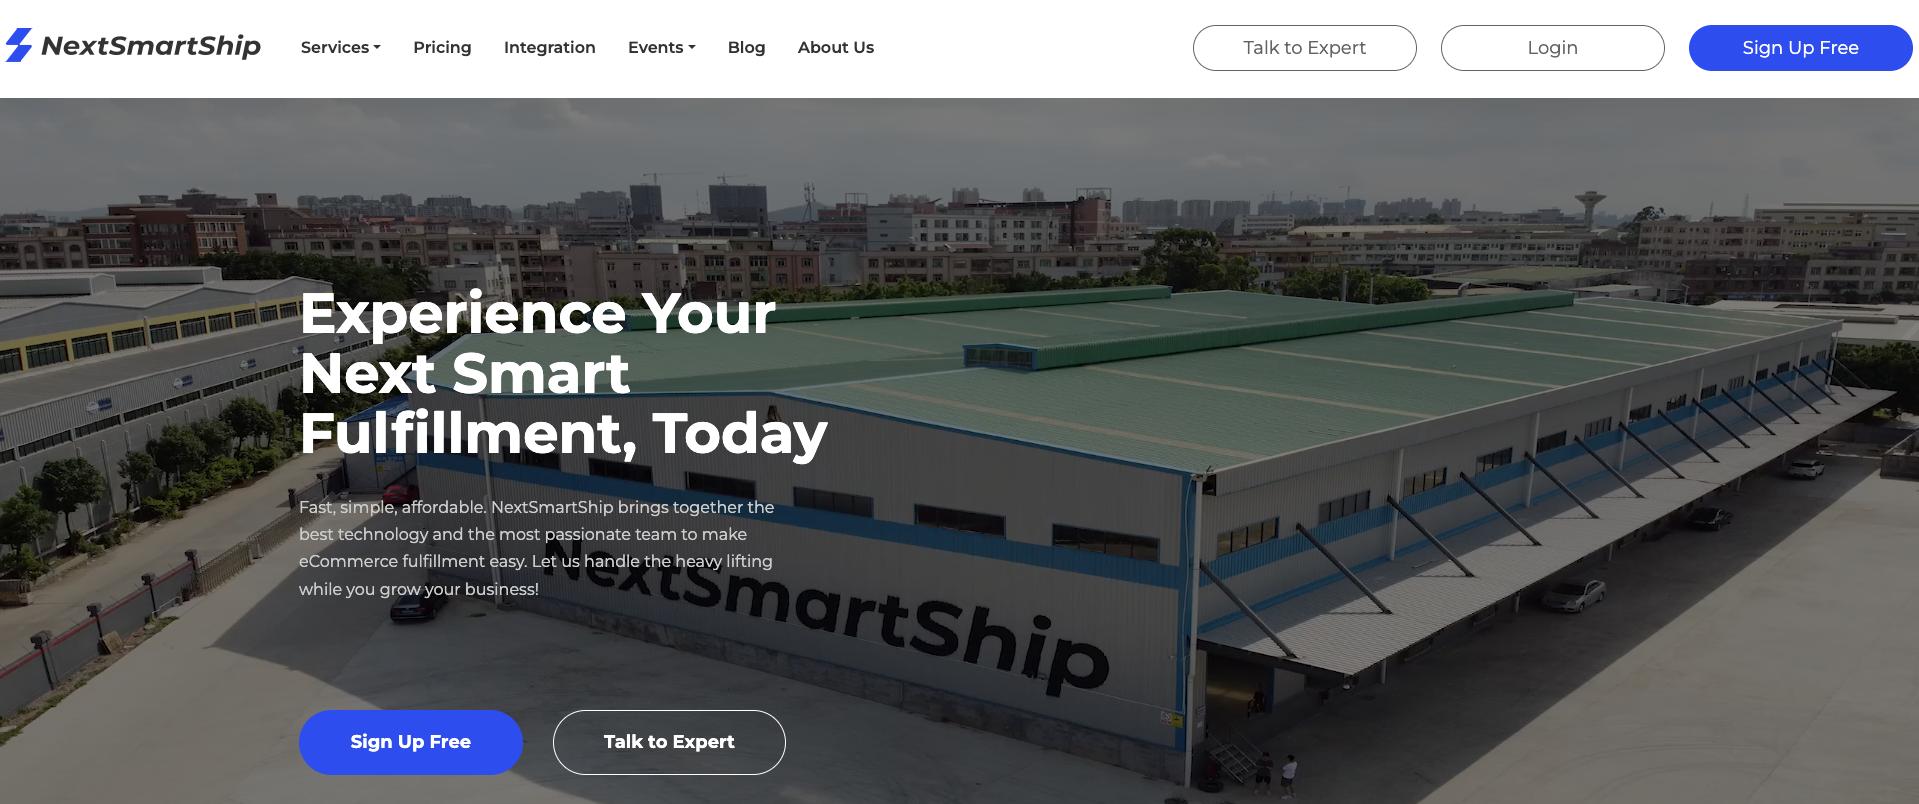Click the header Sign Up Free button
Viewport: 1919px width, 804px height.
[x=1801, y=48]
